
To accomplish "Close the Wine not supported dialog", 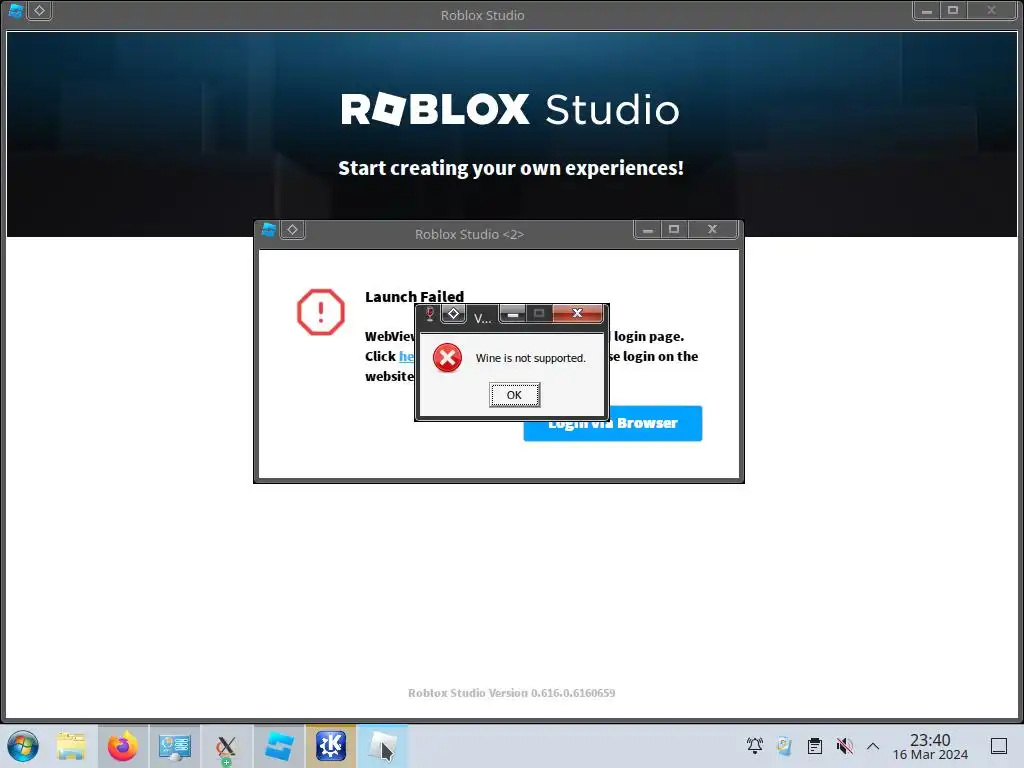I will click(x=577, y=313).
